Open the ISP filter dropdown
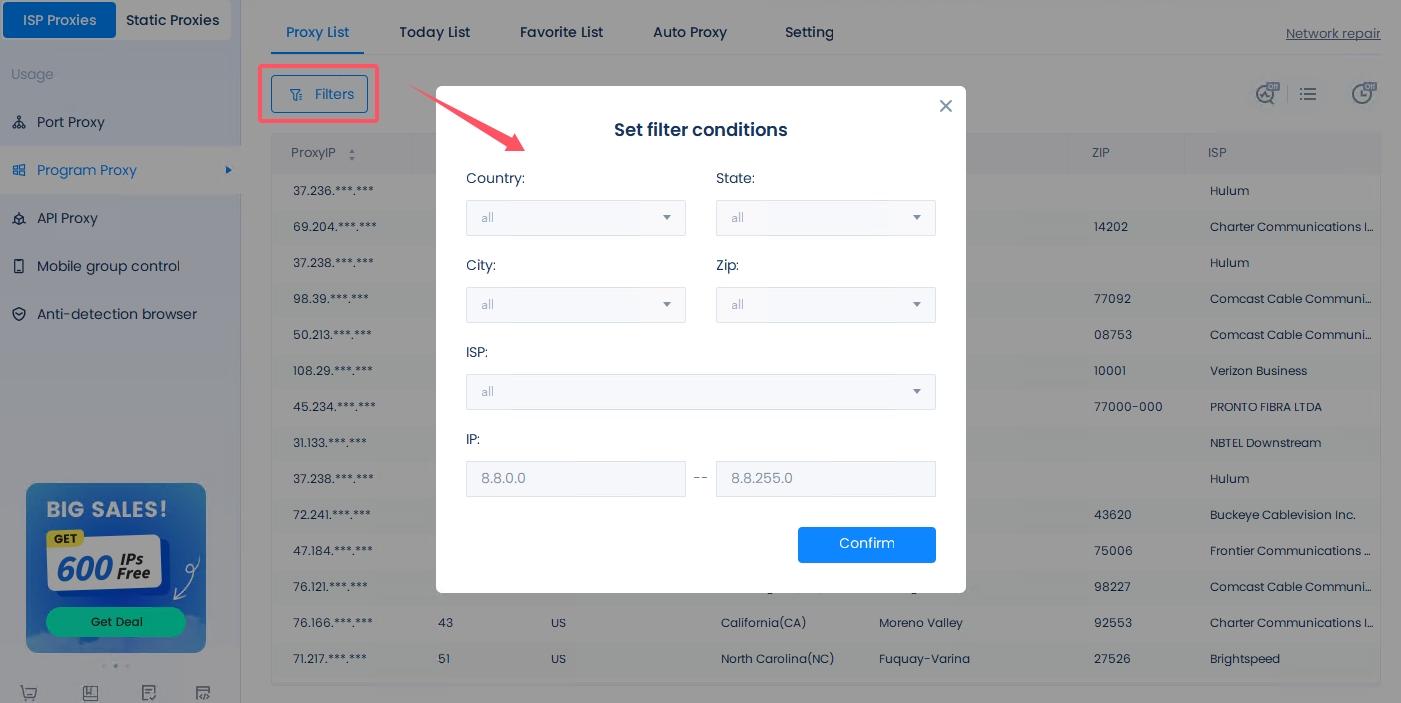1401x703 pixels. coord(701,392)
